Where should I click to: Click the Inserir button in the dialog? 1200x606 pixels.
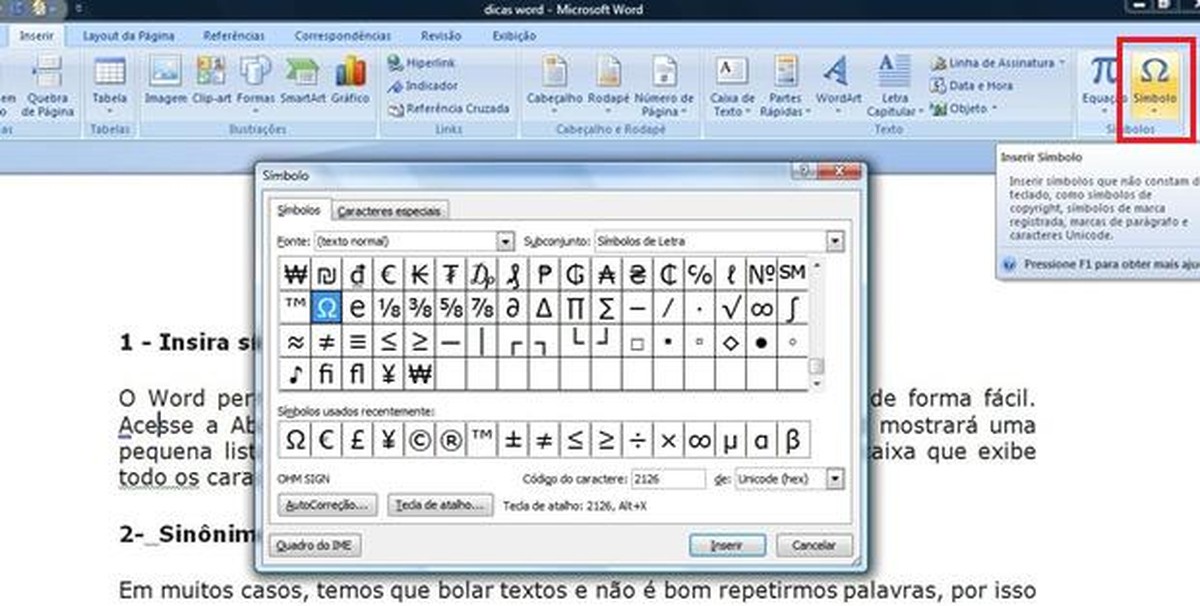click(727, 545)
